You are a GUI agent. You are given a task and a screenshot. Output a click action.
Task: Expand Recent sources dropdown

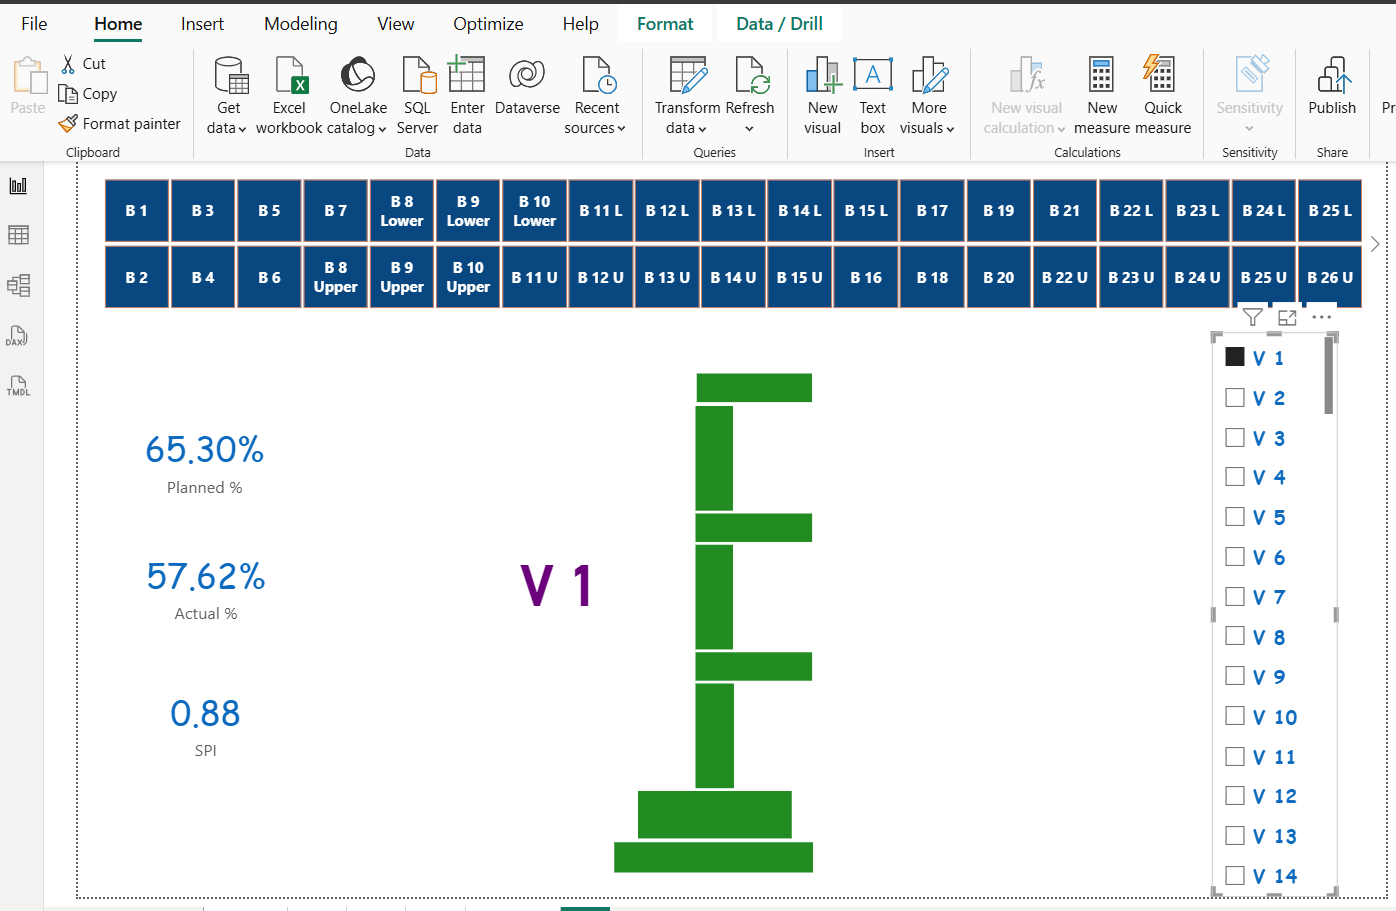[596, 128]
